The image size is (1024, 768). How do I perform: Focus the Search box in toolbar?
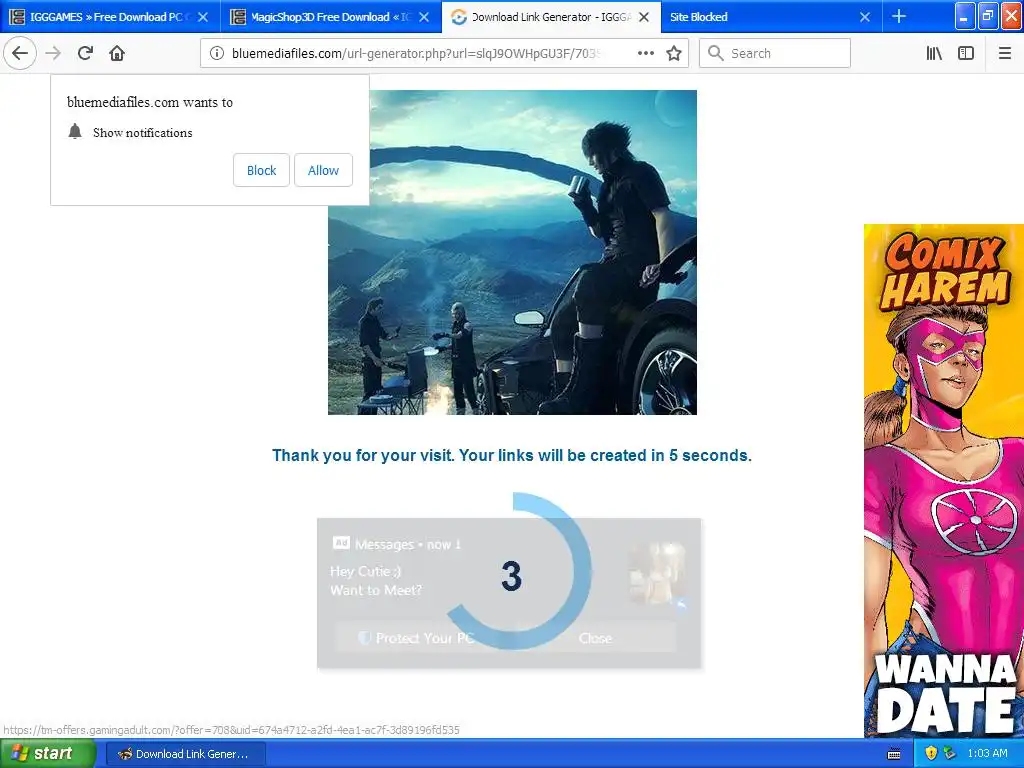coord(775,54)
